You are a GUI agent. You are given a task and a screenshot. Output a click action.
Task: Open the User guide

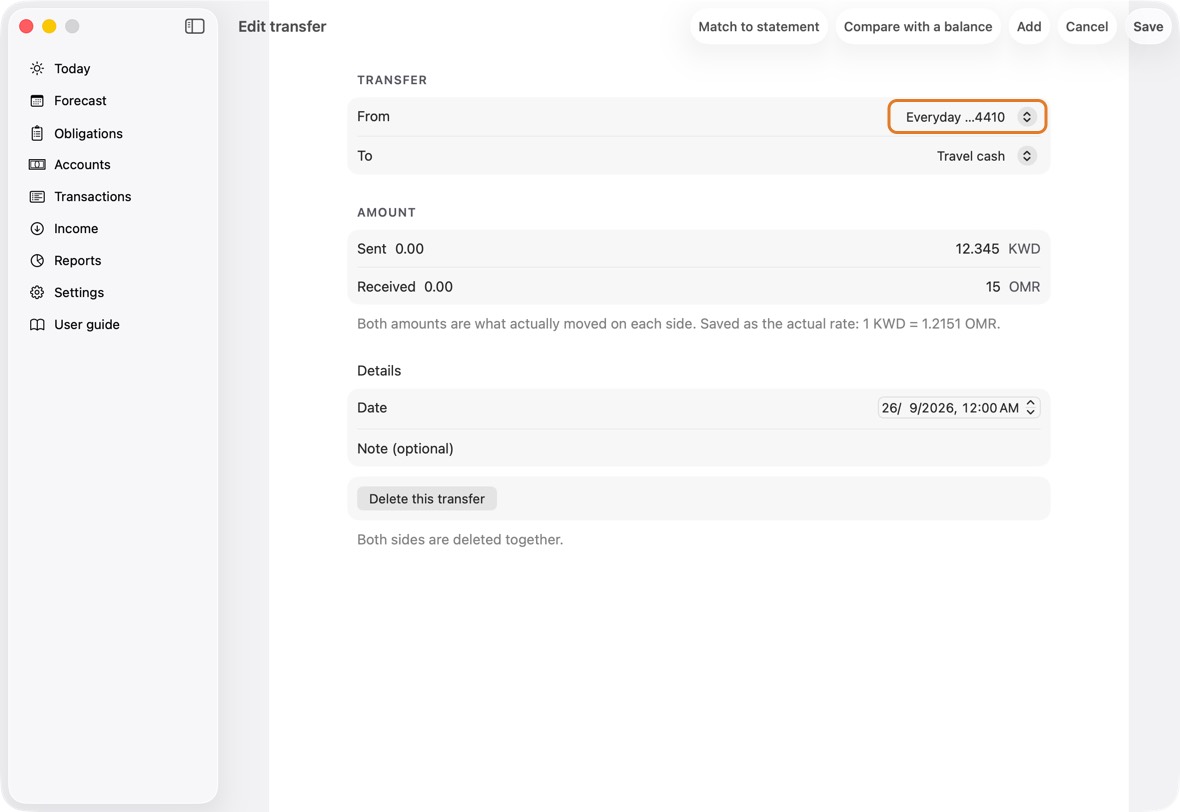(87, 324)
